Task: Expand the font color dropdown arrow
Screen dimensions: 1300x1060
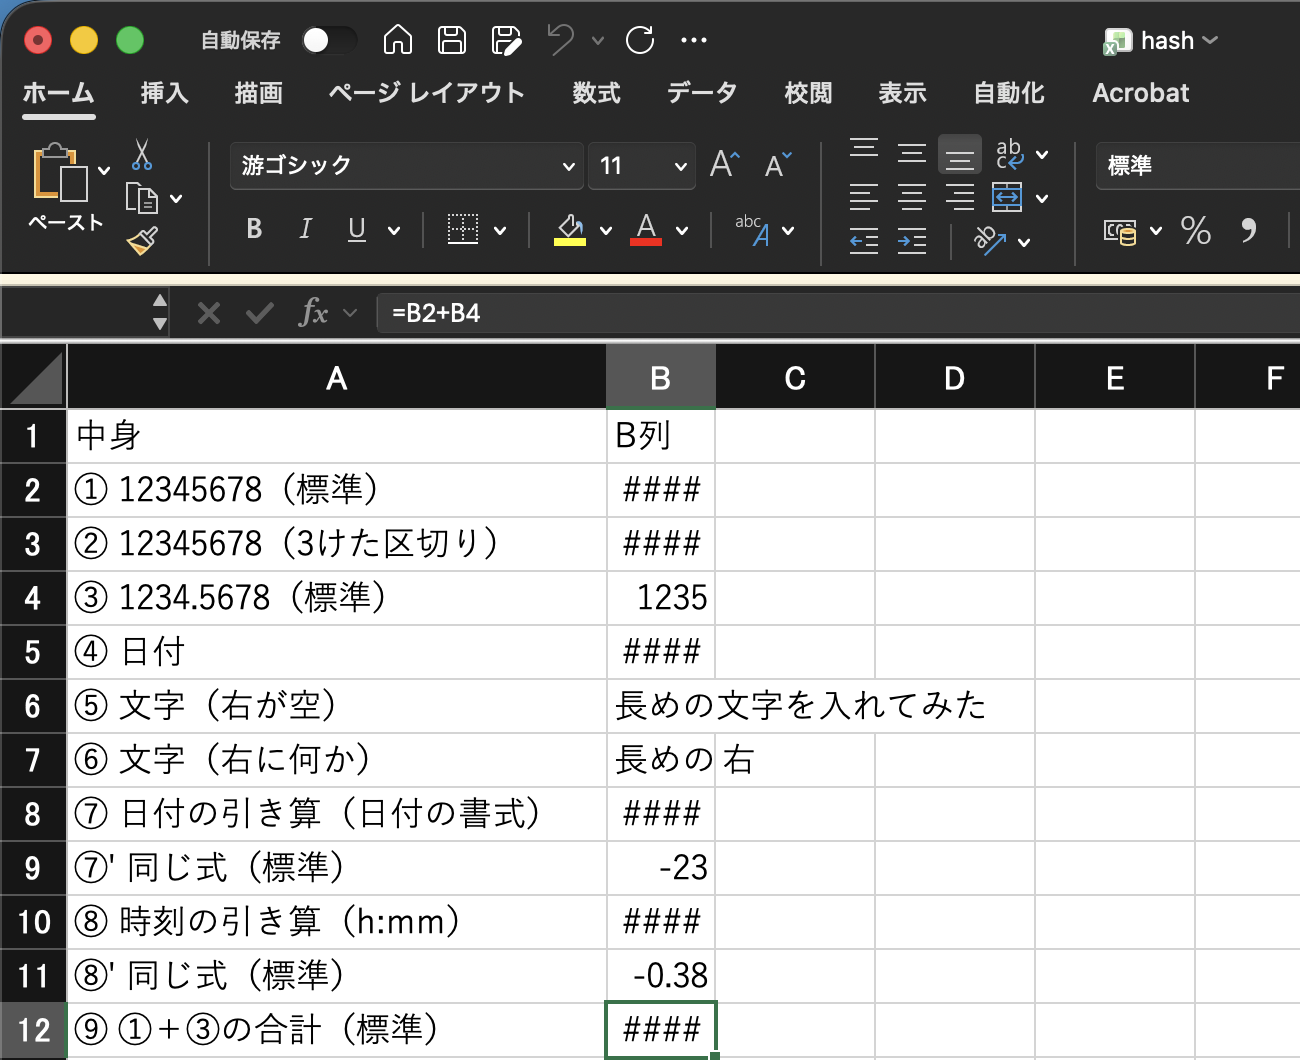Action: (x=682, y=230)
